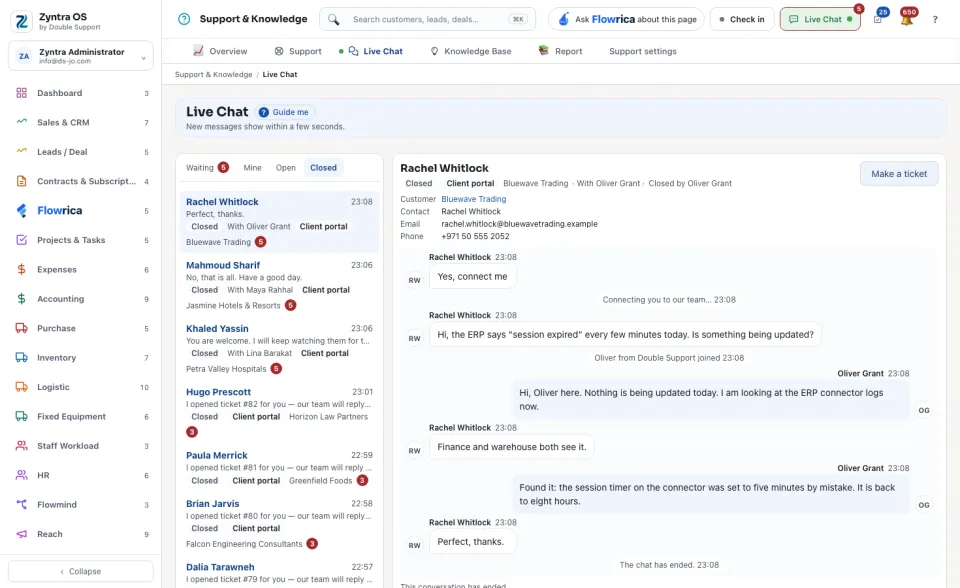Click the Projects & Tasks checkbox icon
Image resolution: width=960 pixels, height=588 pixels.
coord(21,240)
